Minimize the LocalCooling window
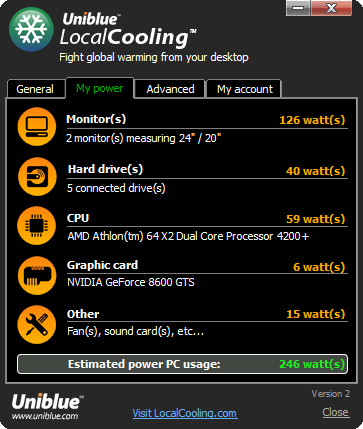The height and width of the screenshot is (429, 363). (298, 8)
